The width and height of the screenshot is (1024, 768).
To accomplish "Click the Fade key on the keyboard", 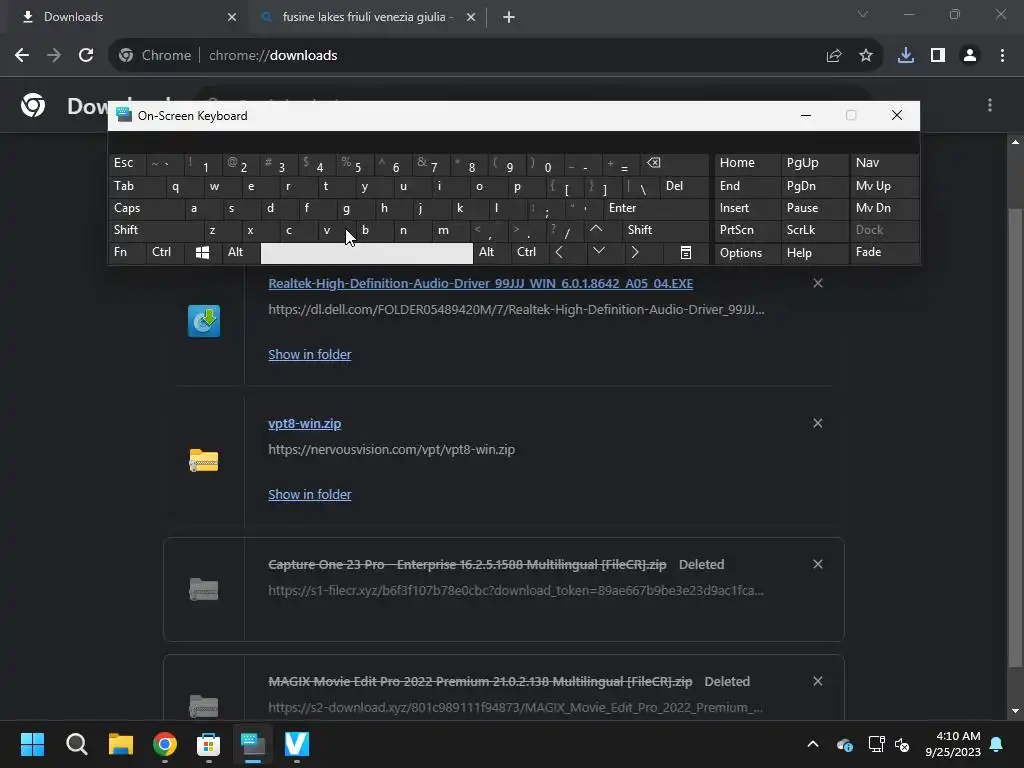I will tap(885, 252).
